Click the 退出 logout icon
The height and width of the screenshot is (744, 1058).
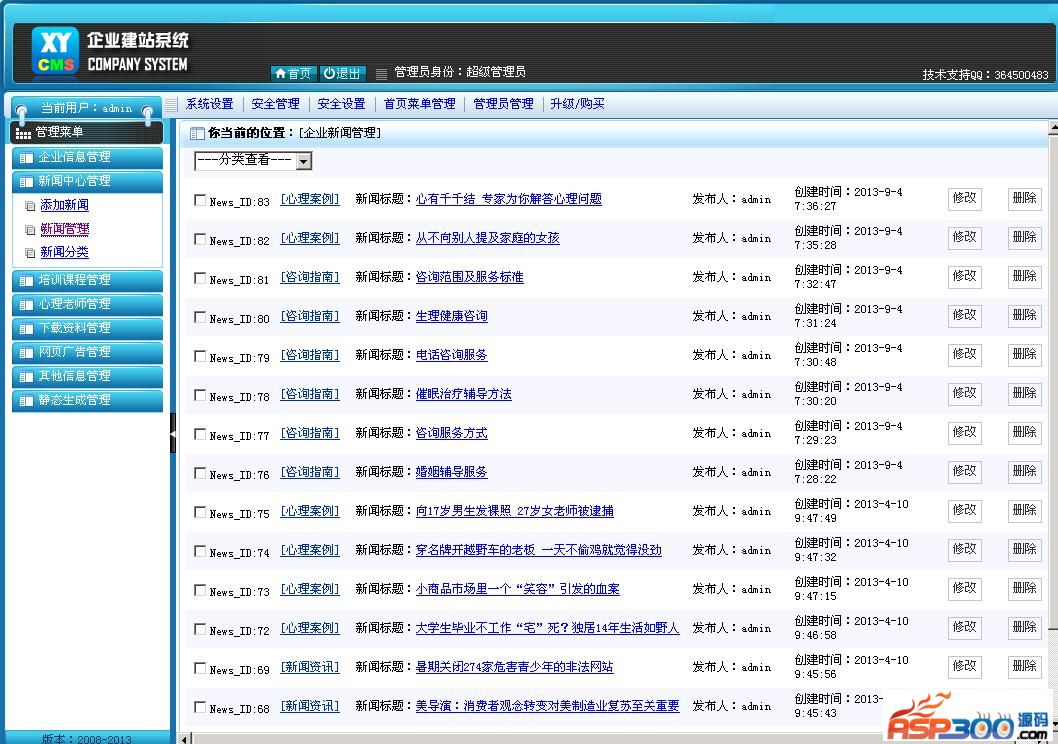(x=344, y=72)
